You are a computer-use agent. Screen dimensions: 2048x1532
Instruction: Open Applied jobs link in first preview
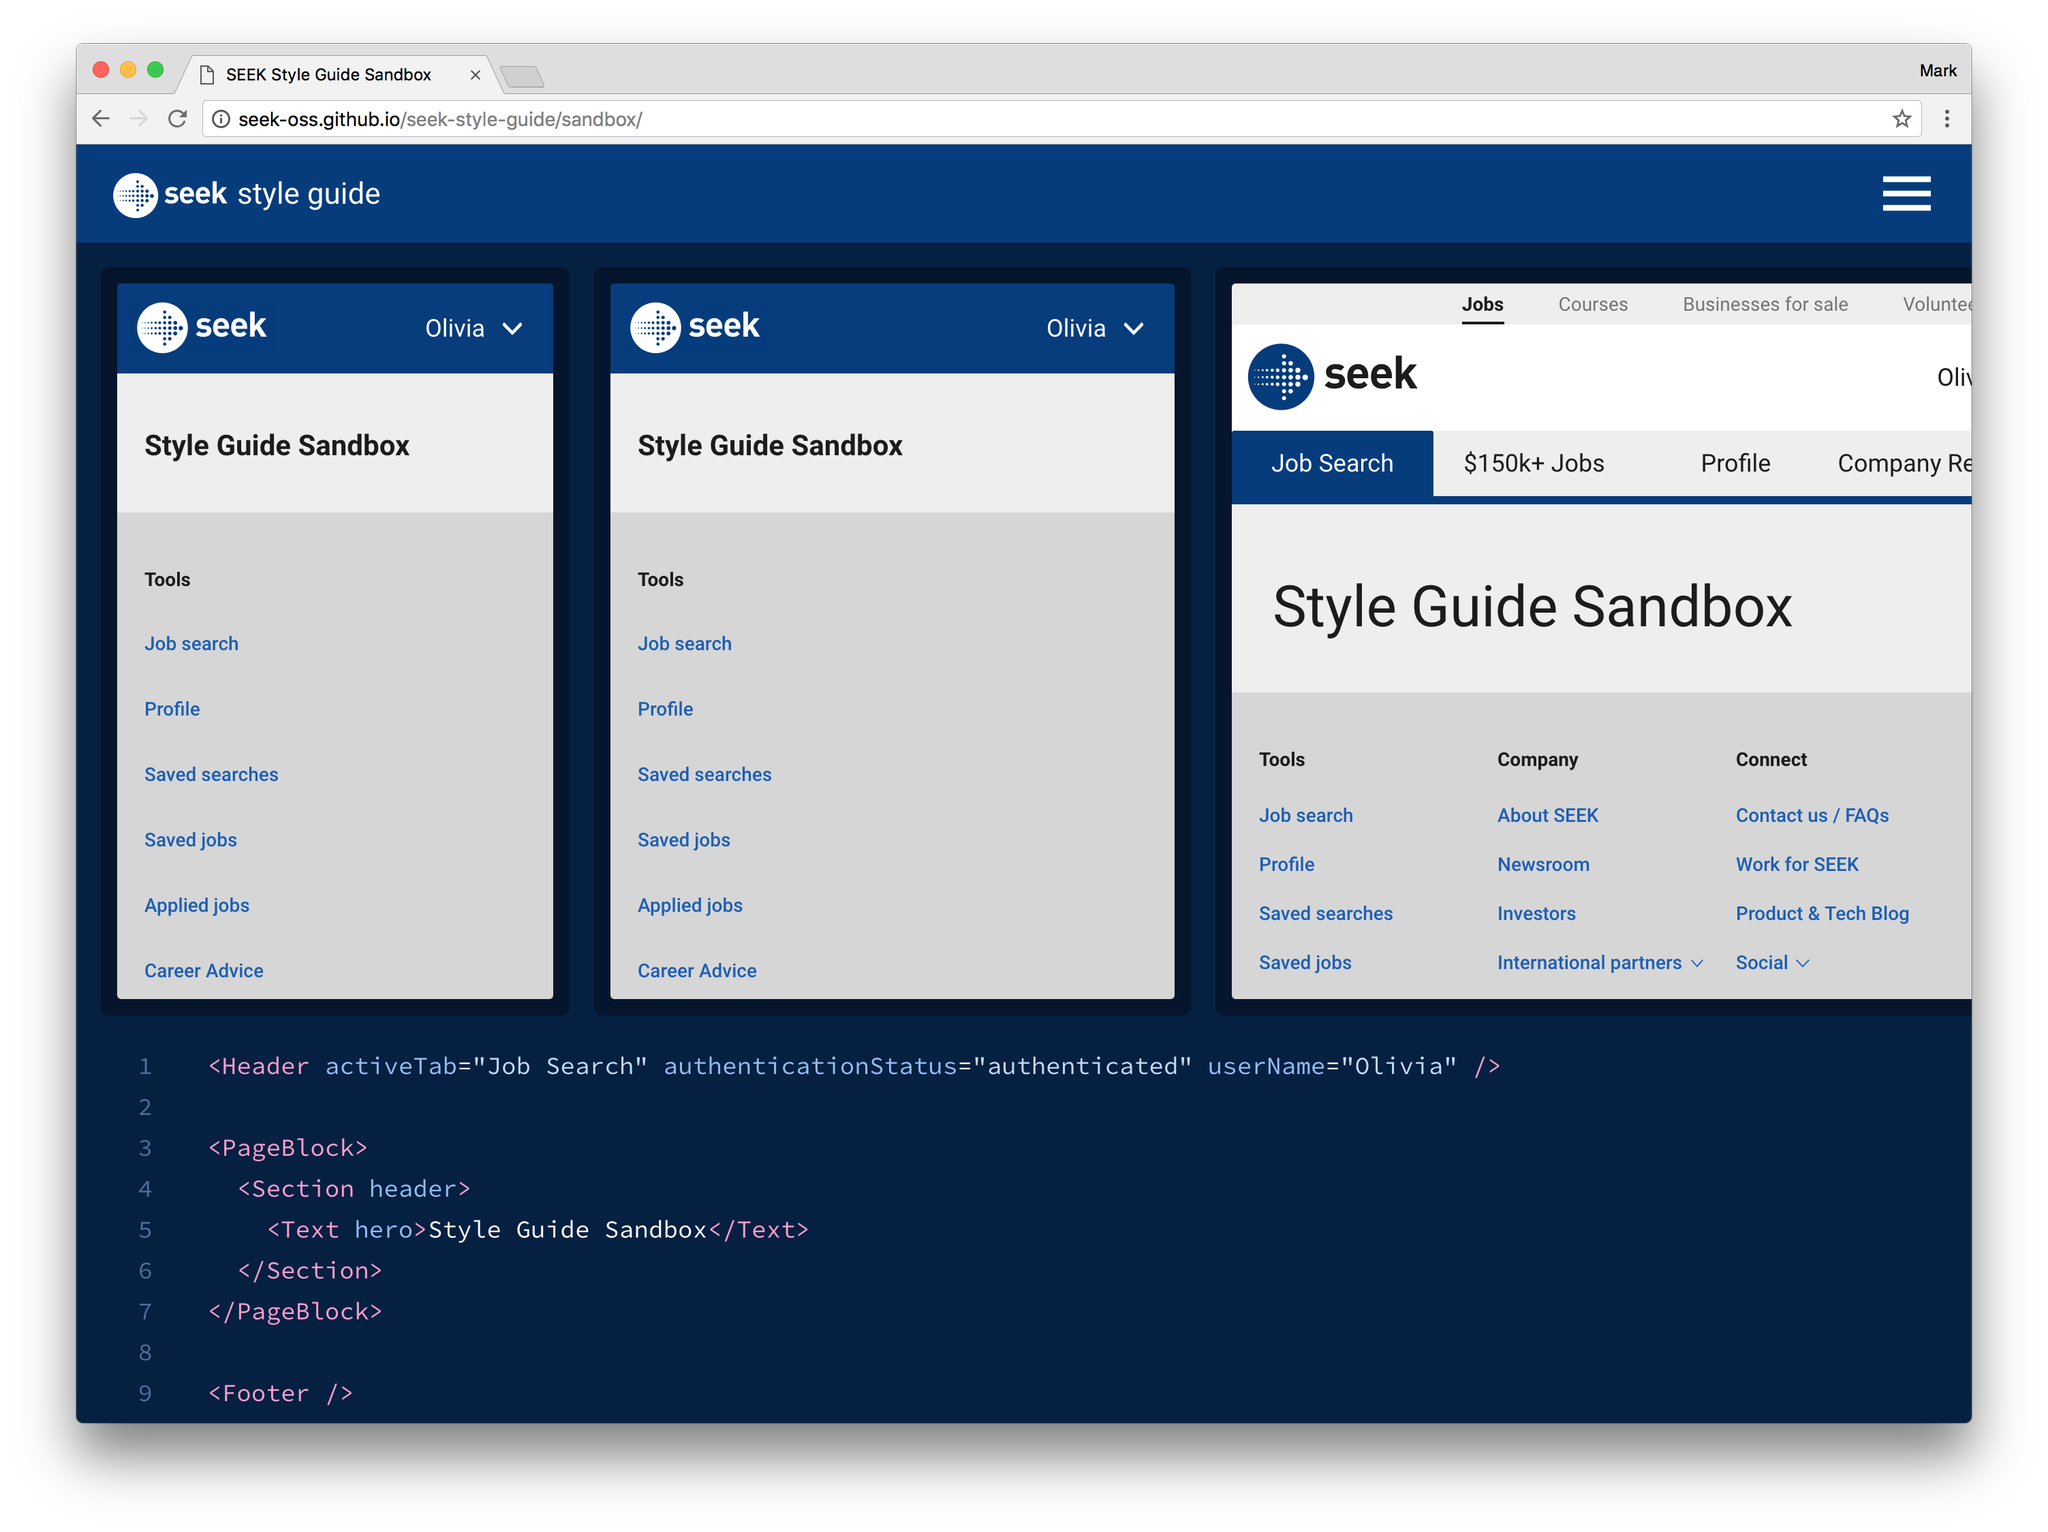pos(196,905)
